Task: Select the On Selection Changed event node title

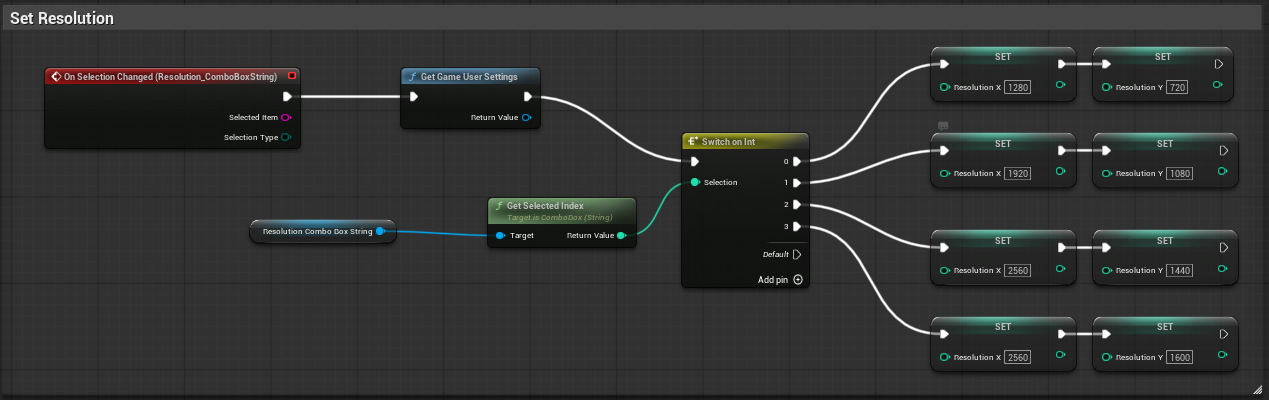Action: [170, 75]
